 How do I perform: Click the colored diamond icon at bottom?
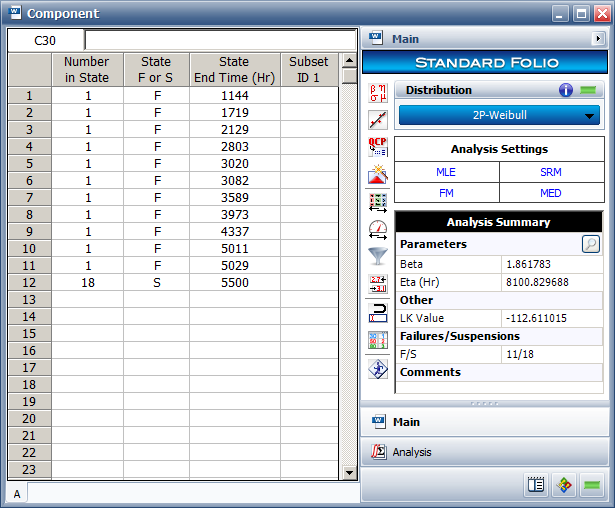[564, 486]
